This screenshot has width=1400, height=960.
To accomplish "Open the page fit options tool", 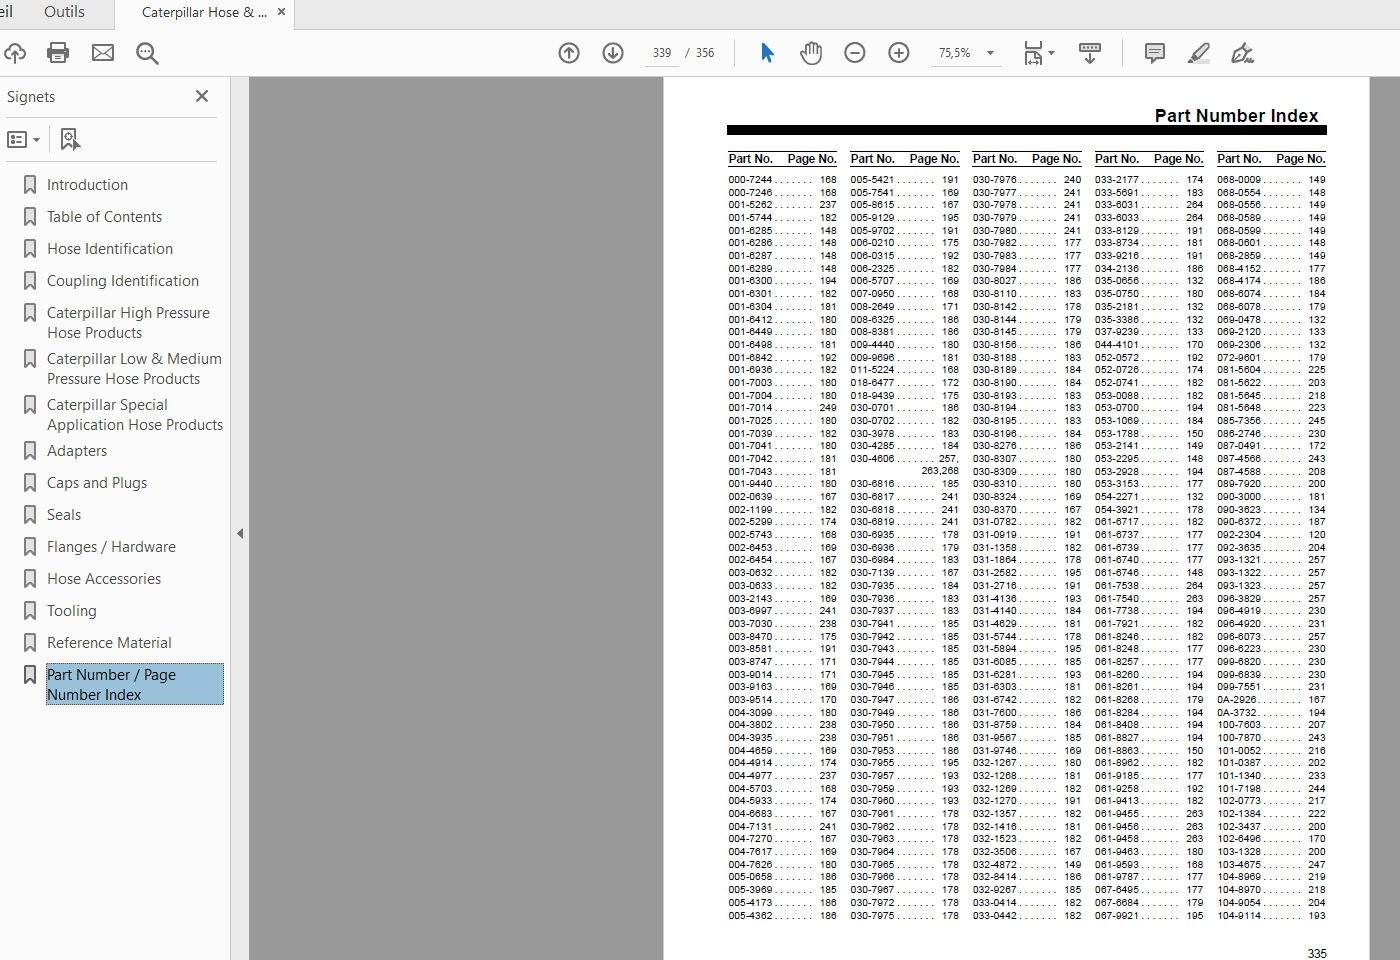I will (x=1038, y=53).
